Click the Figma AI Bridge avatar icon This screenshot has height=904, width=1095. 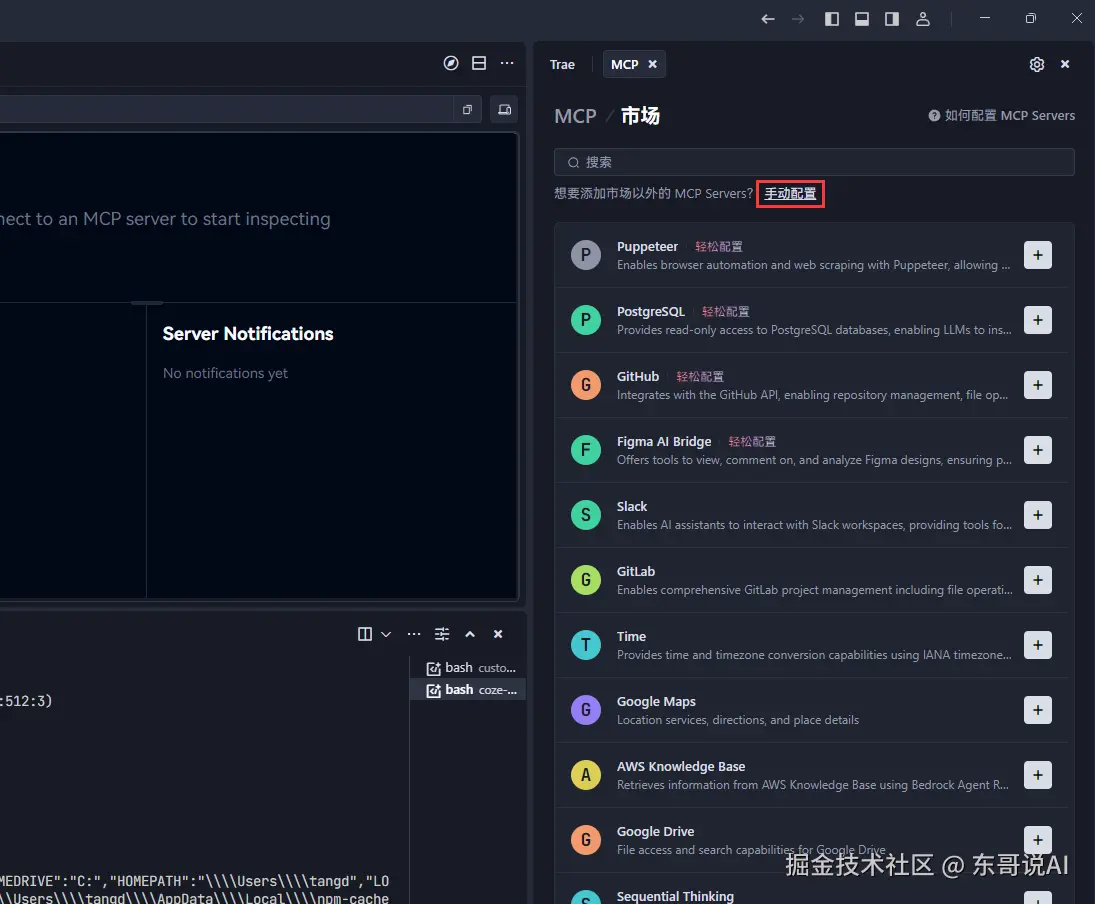tap(586, 450)
